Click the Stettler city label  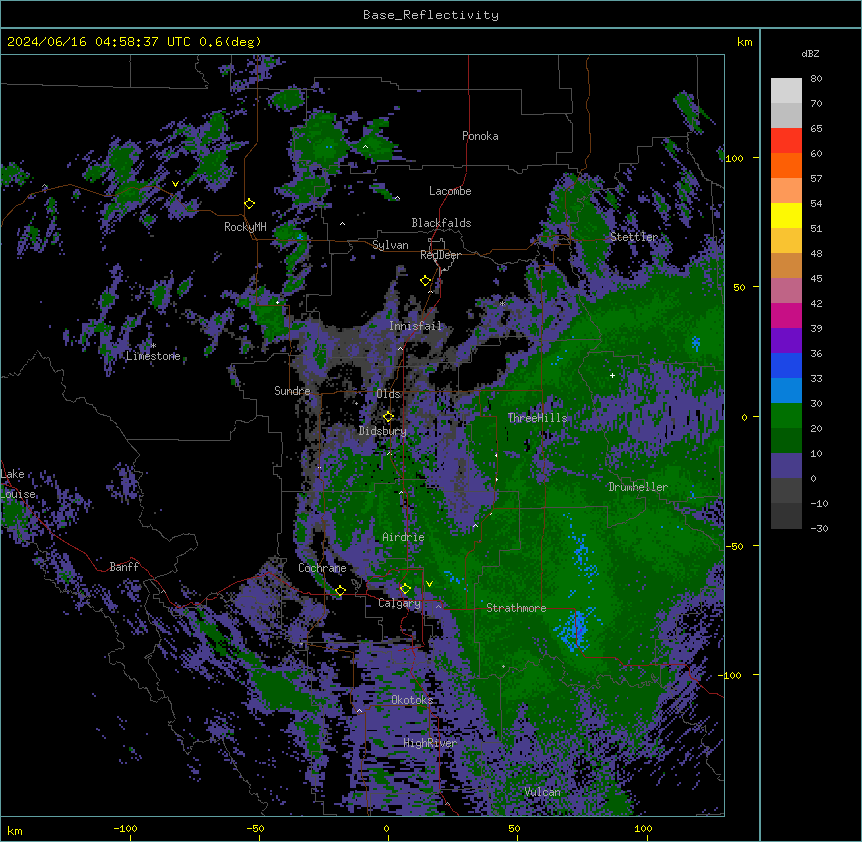634,237
